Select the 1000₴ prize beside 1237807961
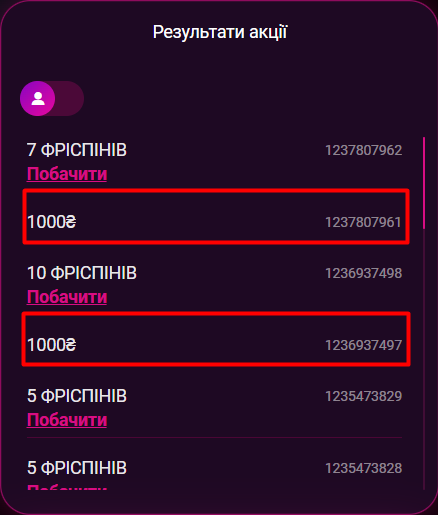The width and height of the screenshot is (438, 515). point(52,222)
